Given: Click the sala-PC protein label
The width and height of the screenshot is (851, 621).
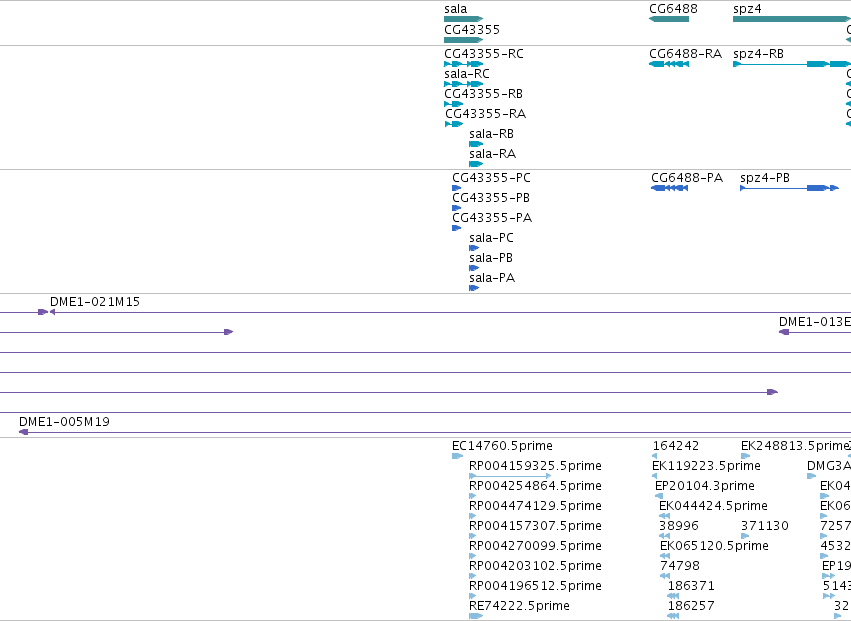Looking at the screenshot, I should (x=491, y=238).
